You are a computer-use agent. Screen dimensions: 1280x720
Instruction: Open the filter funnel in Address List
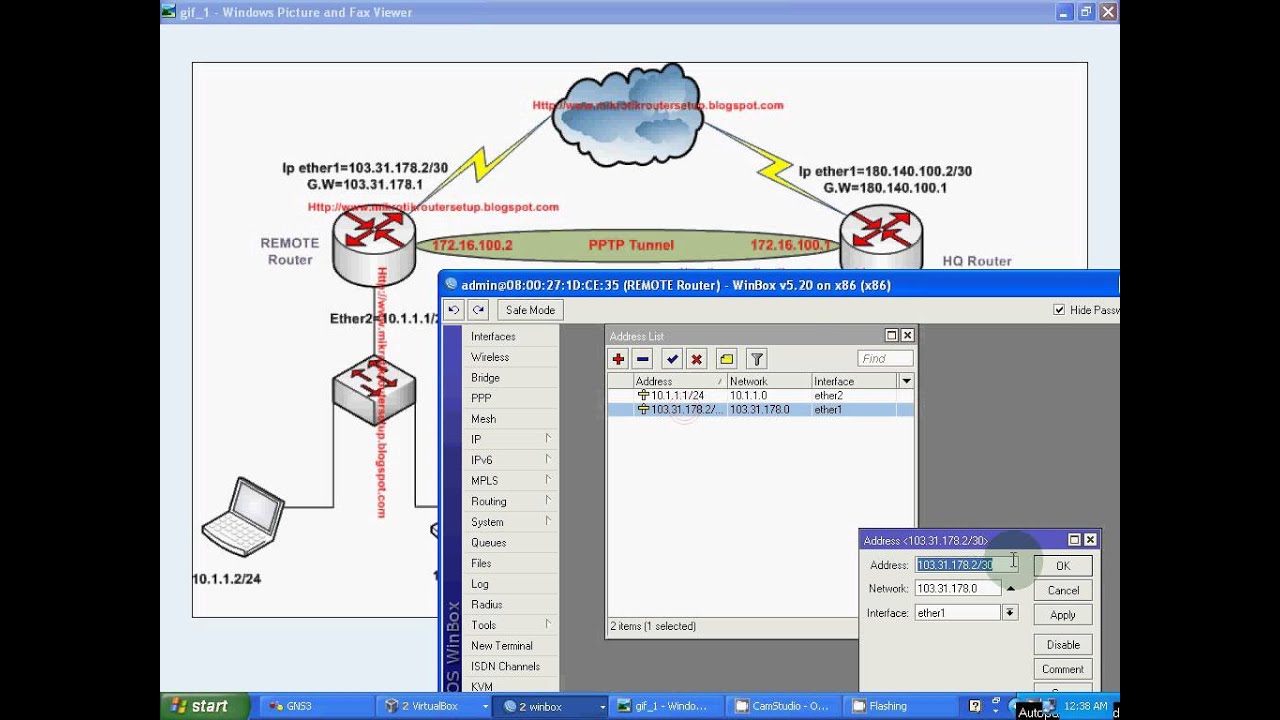coord(757,359)
